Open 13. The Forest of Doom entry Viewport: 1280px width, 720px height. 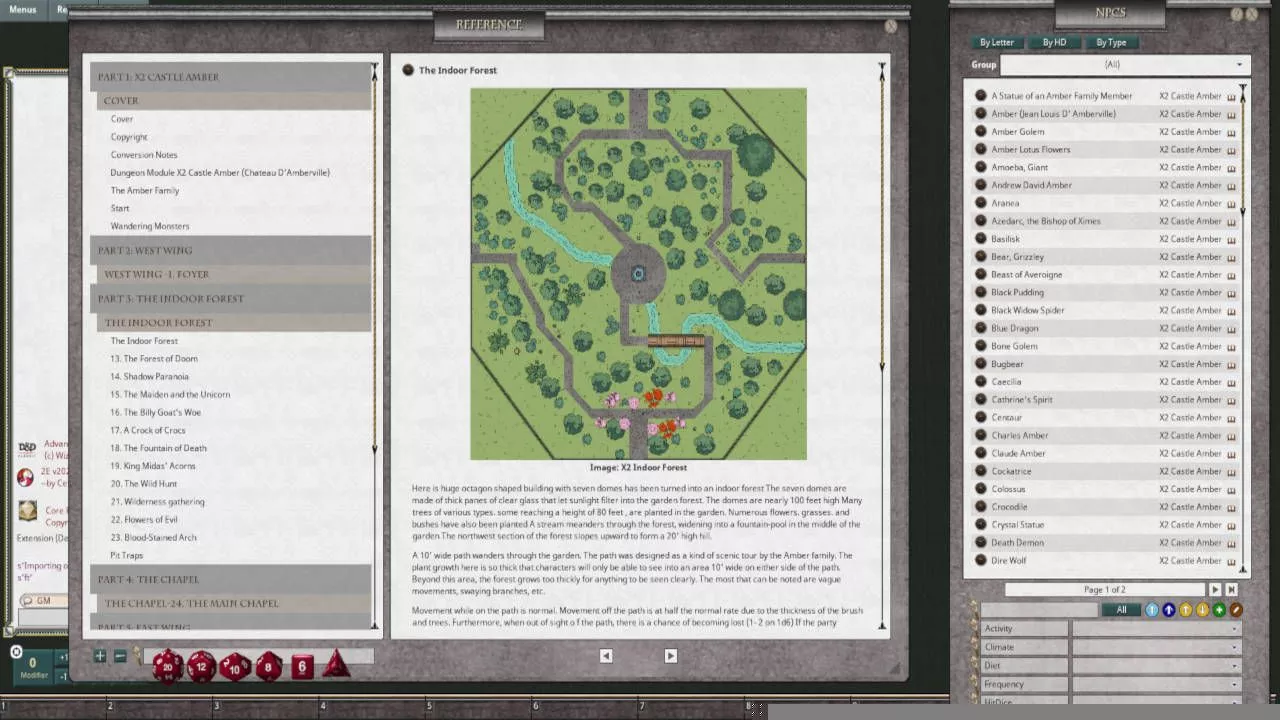[154, 359]
